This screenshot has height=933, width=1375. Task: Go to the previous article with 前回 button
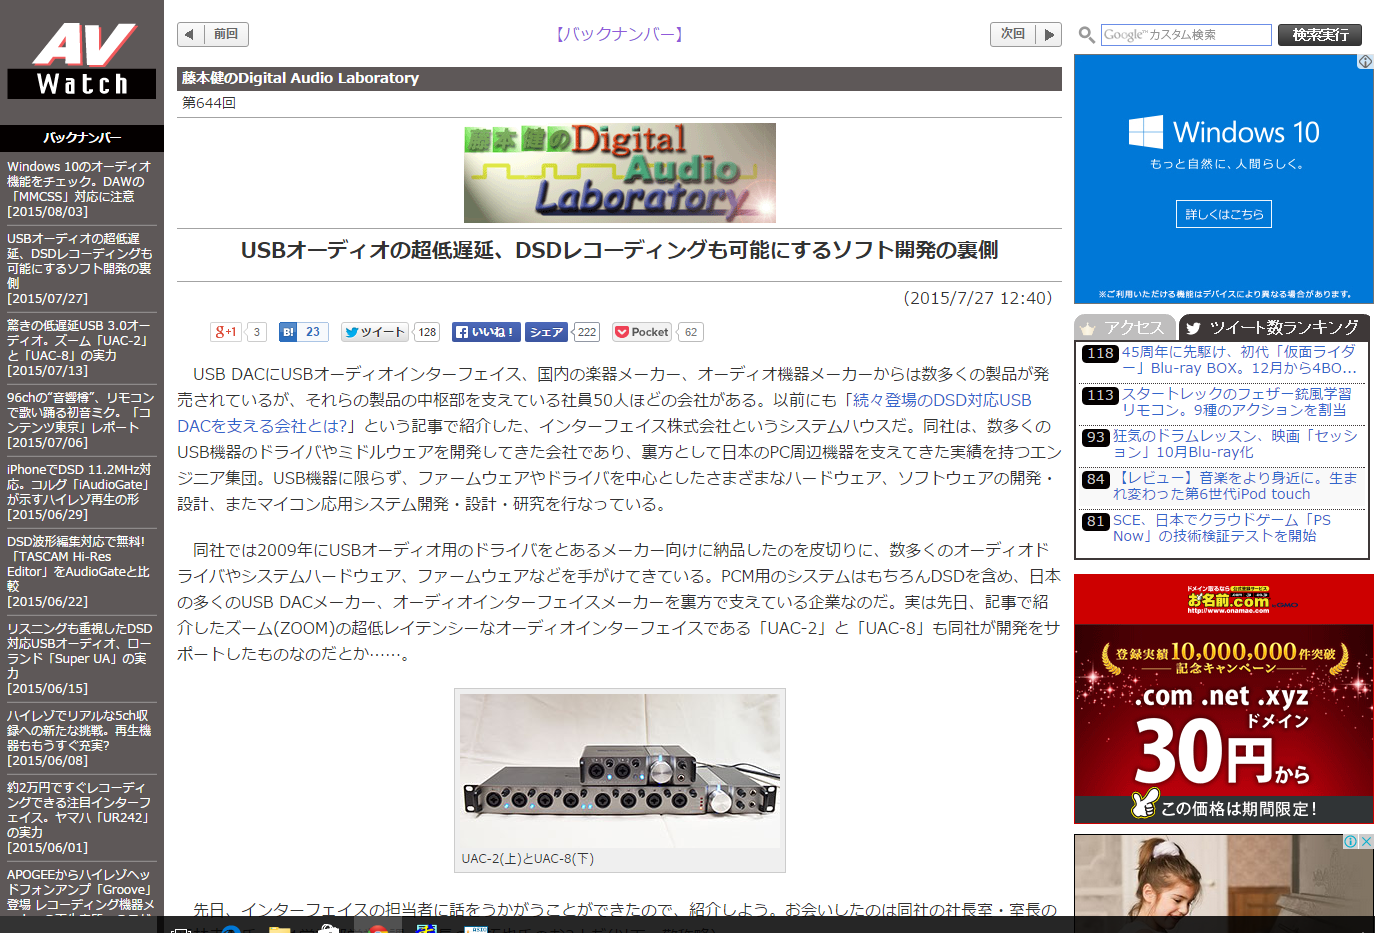click(x=213, y=34)
